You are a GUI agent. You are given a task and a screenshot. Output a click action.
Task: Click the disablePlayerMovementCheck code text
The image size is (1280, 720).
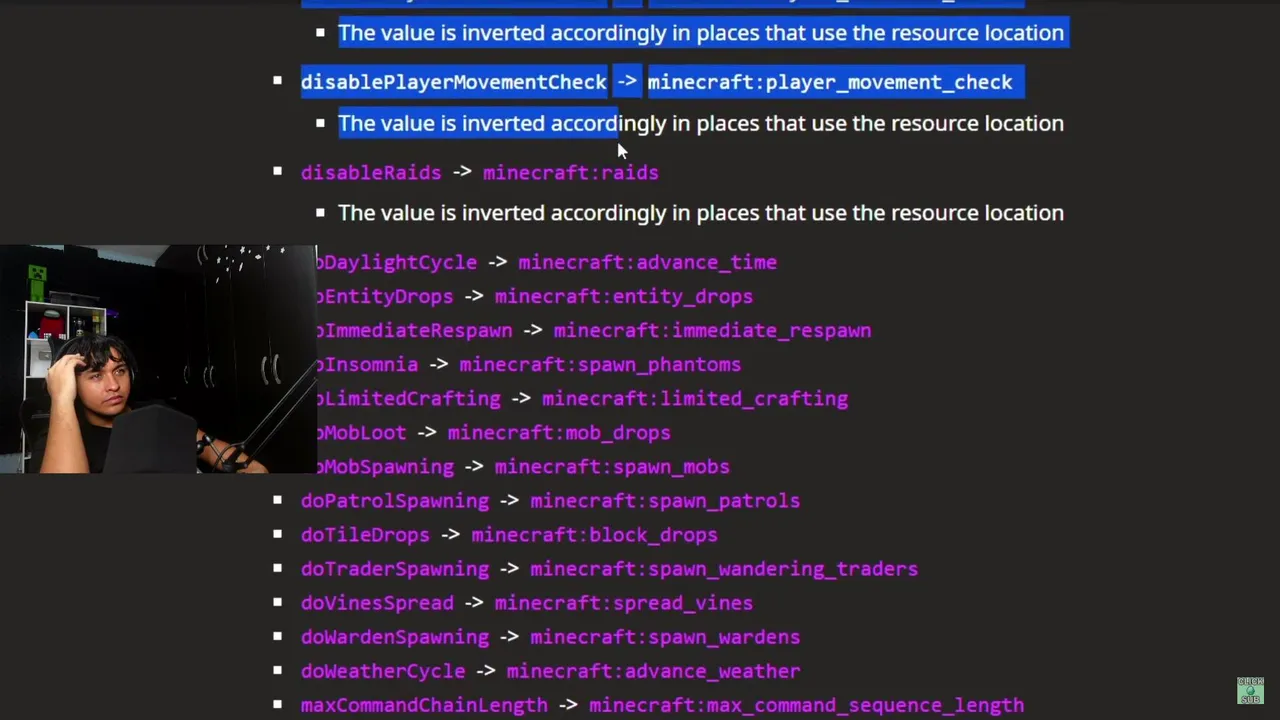[454, 82]
